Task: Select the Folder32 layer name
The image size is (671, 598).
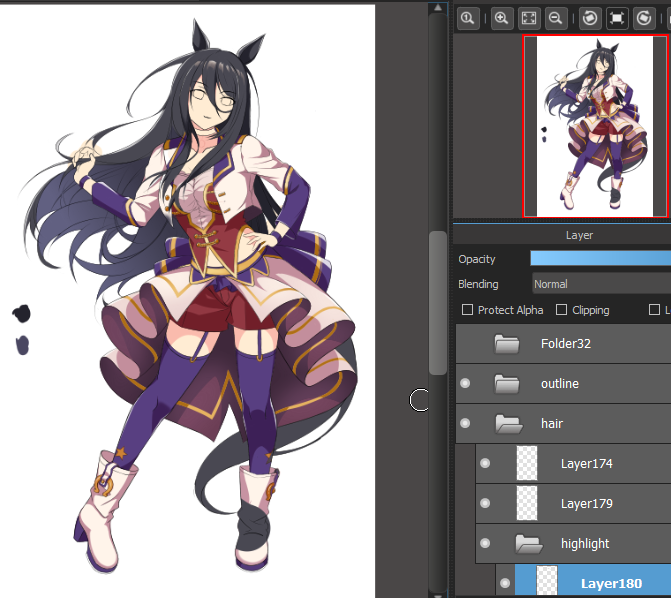Action: [566, 344]
